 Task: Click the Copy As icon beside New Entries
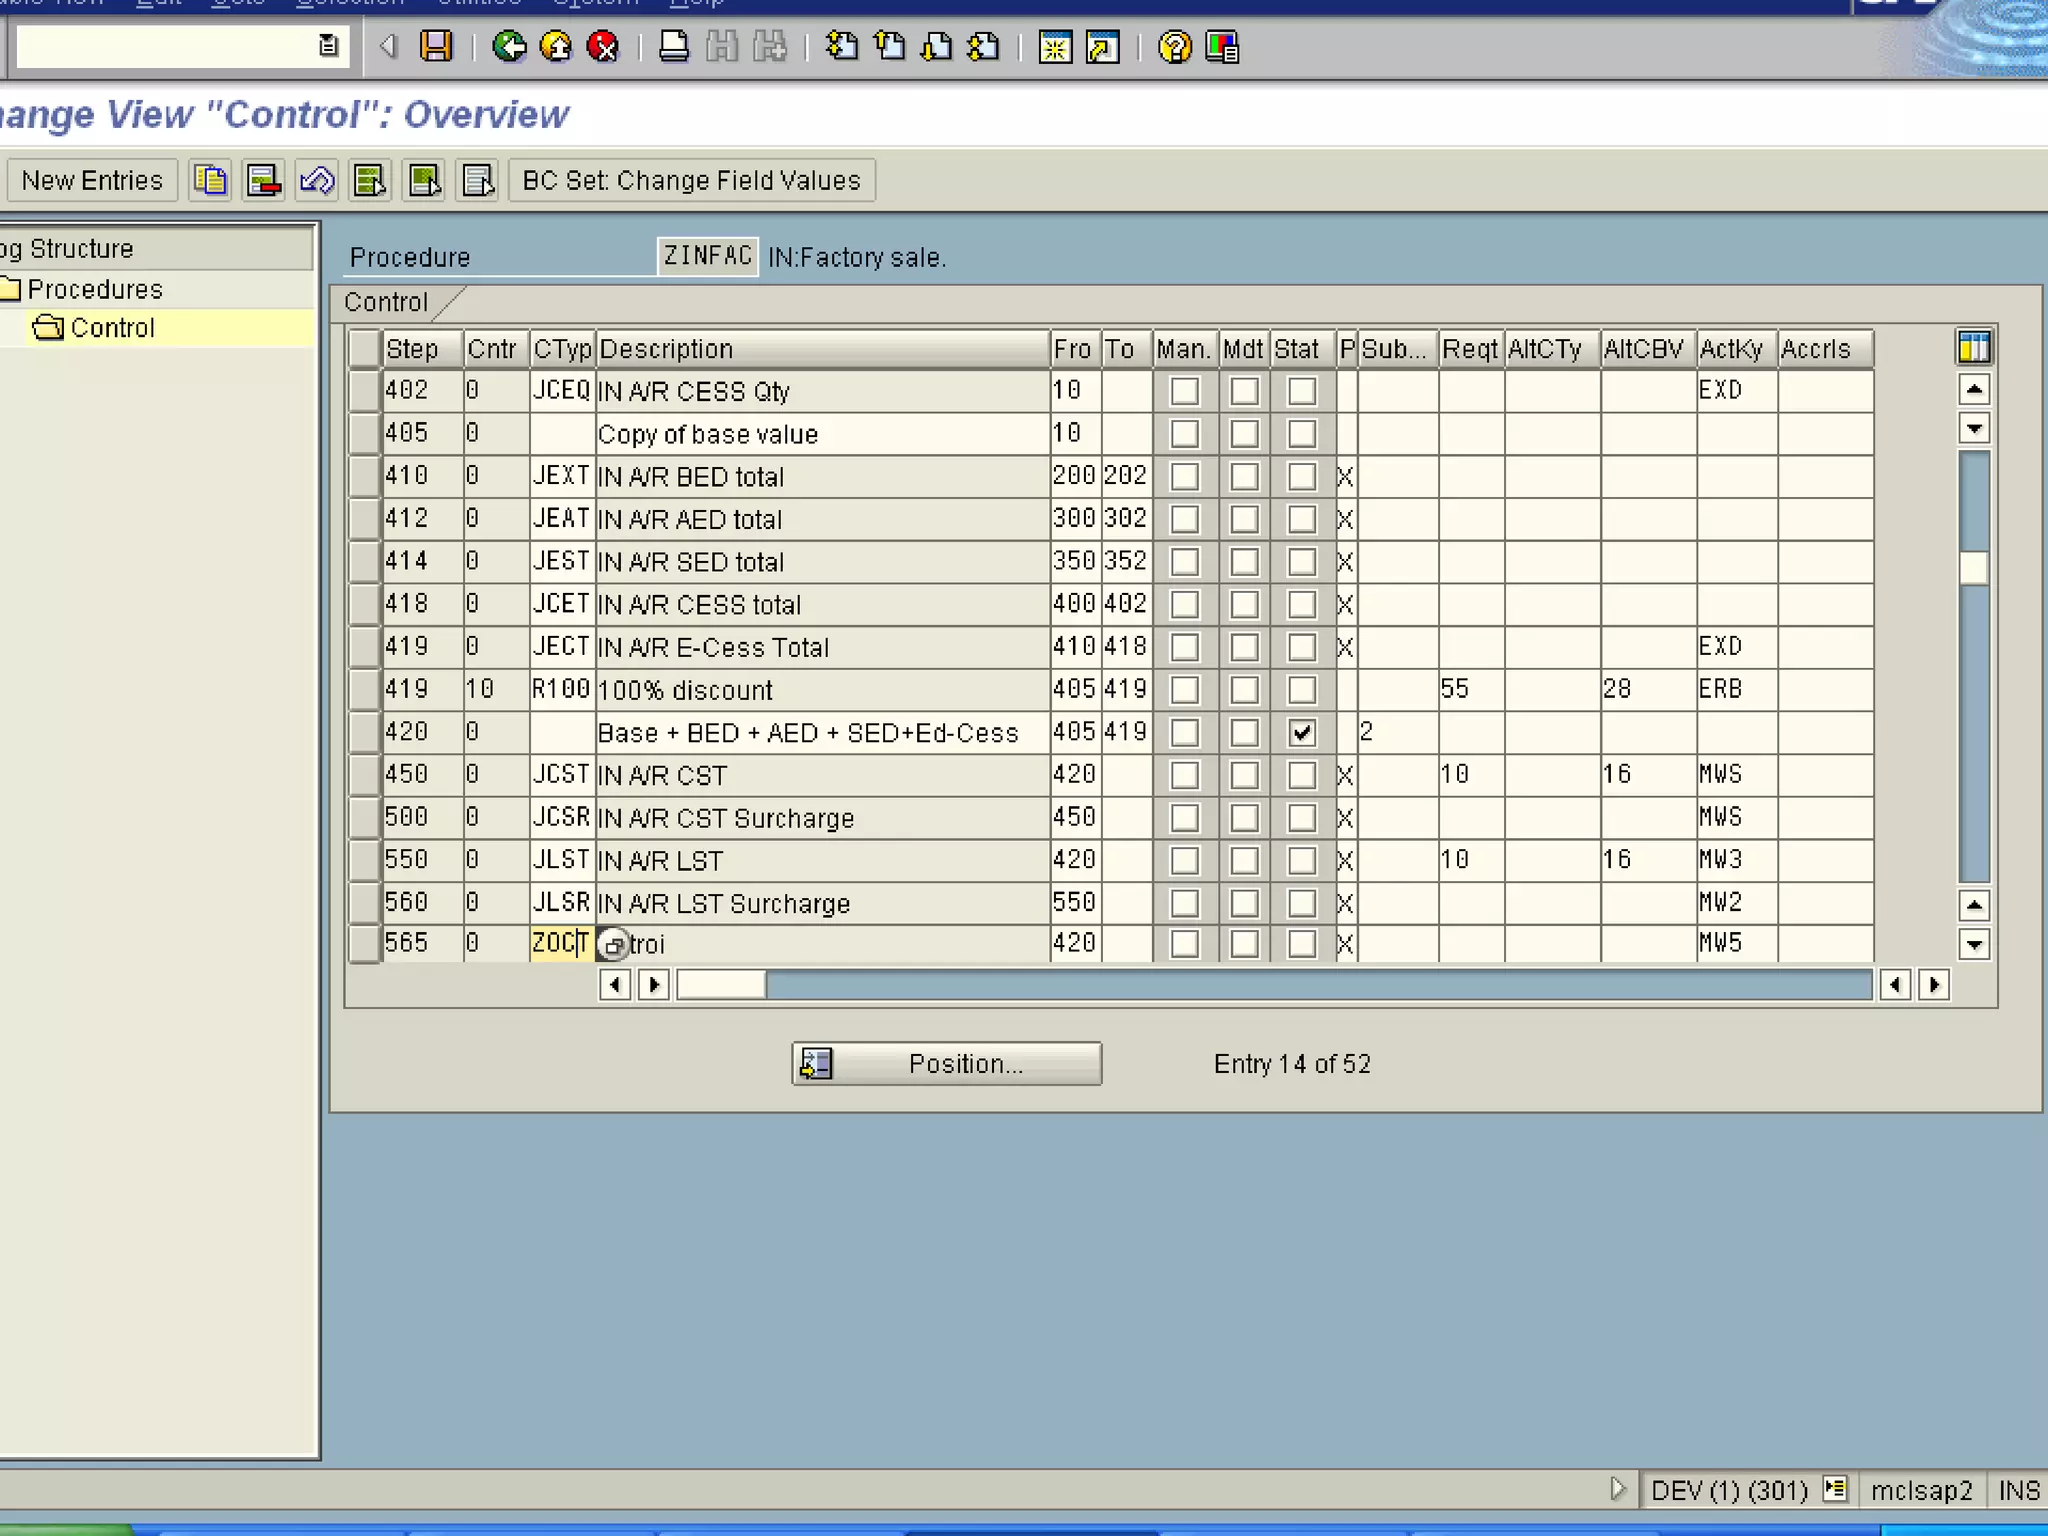pos(211,180)
